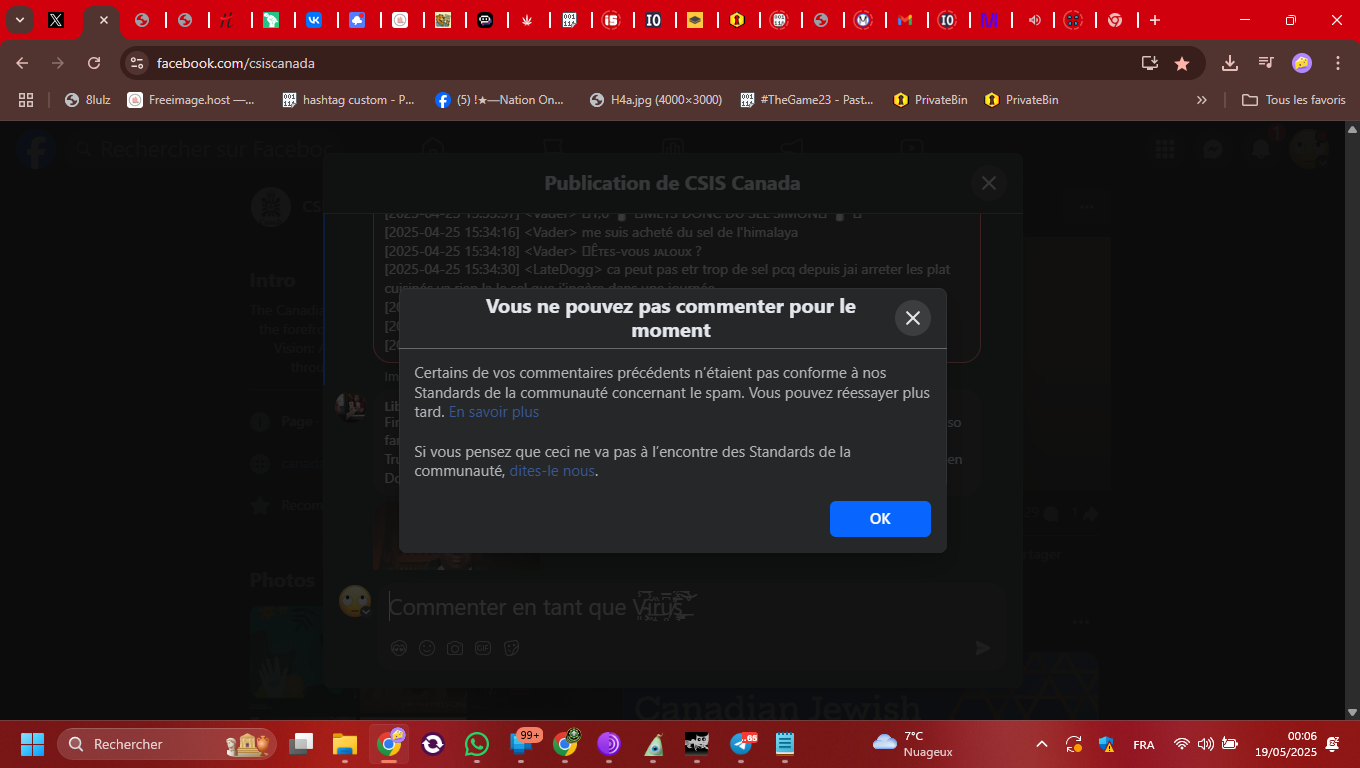This screenshot has width=1360, height=768.
Task: Open the 8lulz bookmark
Action: pyautogui.click(x=87, y=100)
